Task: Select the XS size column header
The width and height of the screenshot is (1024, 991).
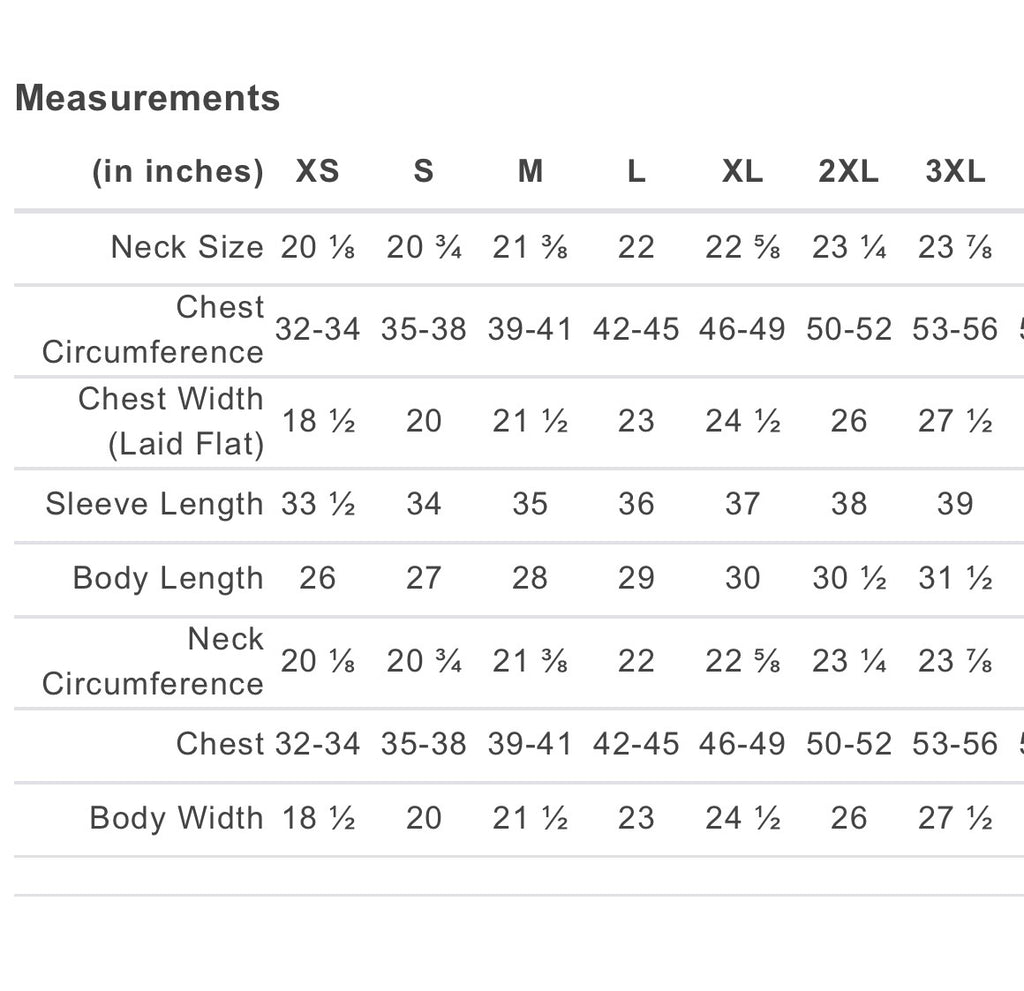Action: tap(317, 171)
